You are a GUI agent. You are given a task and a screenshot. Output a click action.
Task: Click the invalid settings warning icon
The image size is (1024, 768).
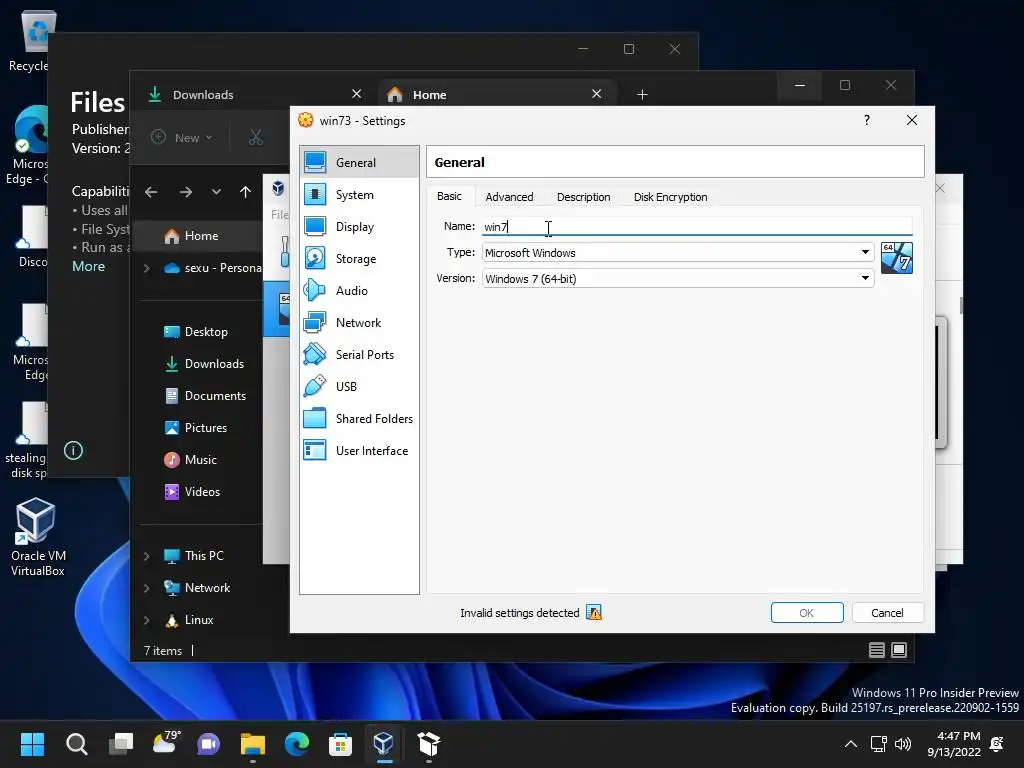(x=594, y=613)
